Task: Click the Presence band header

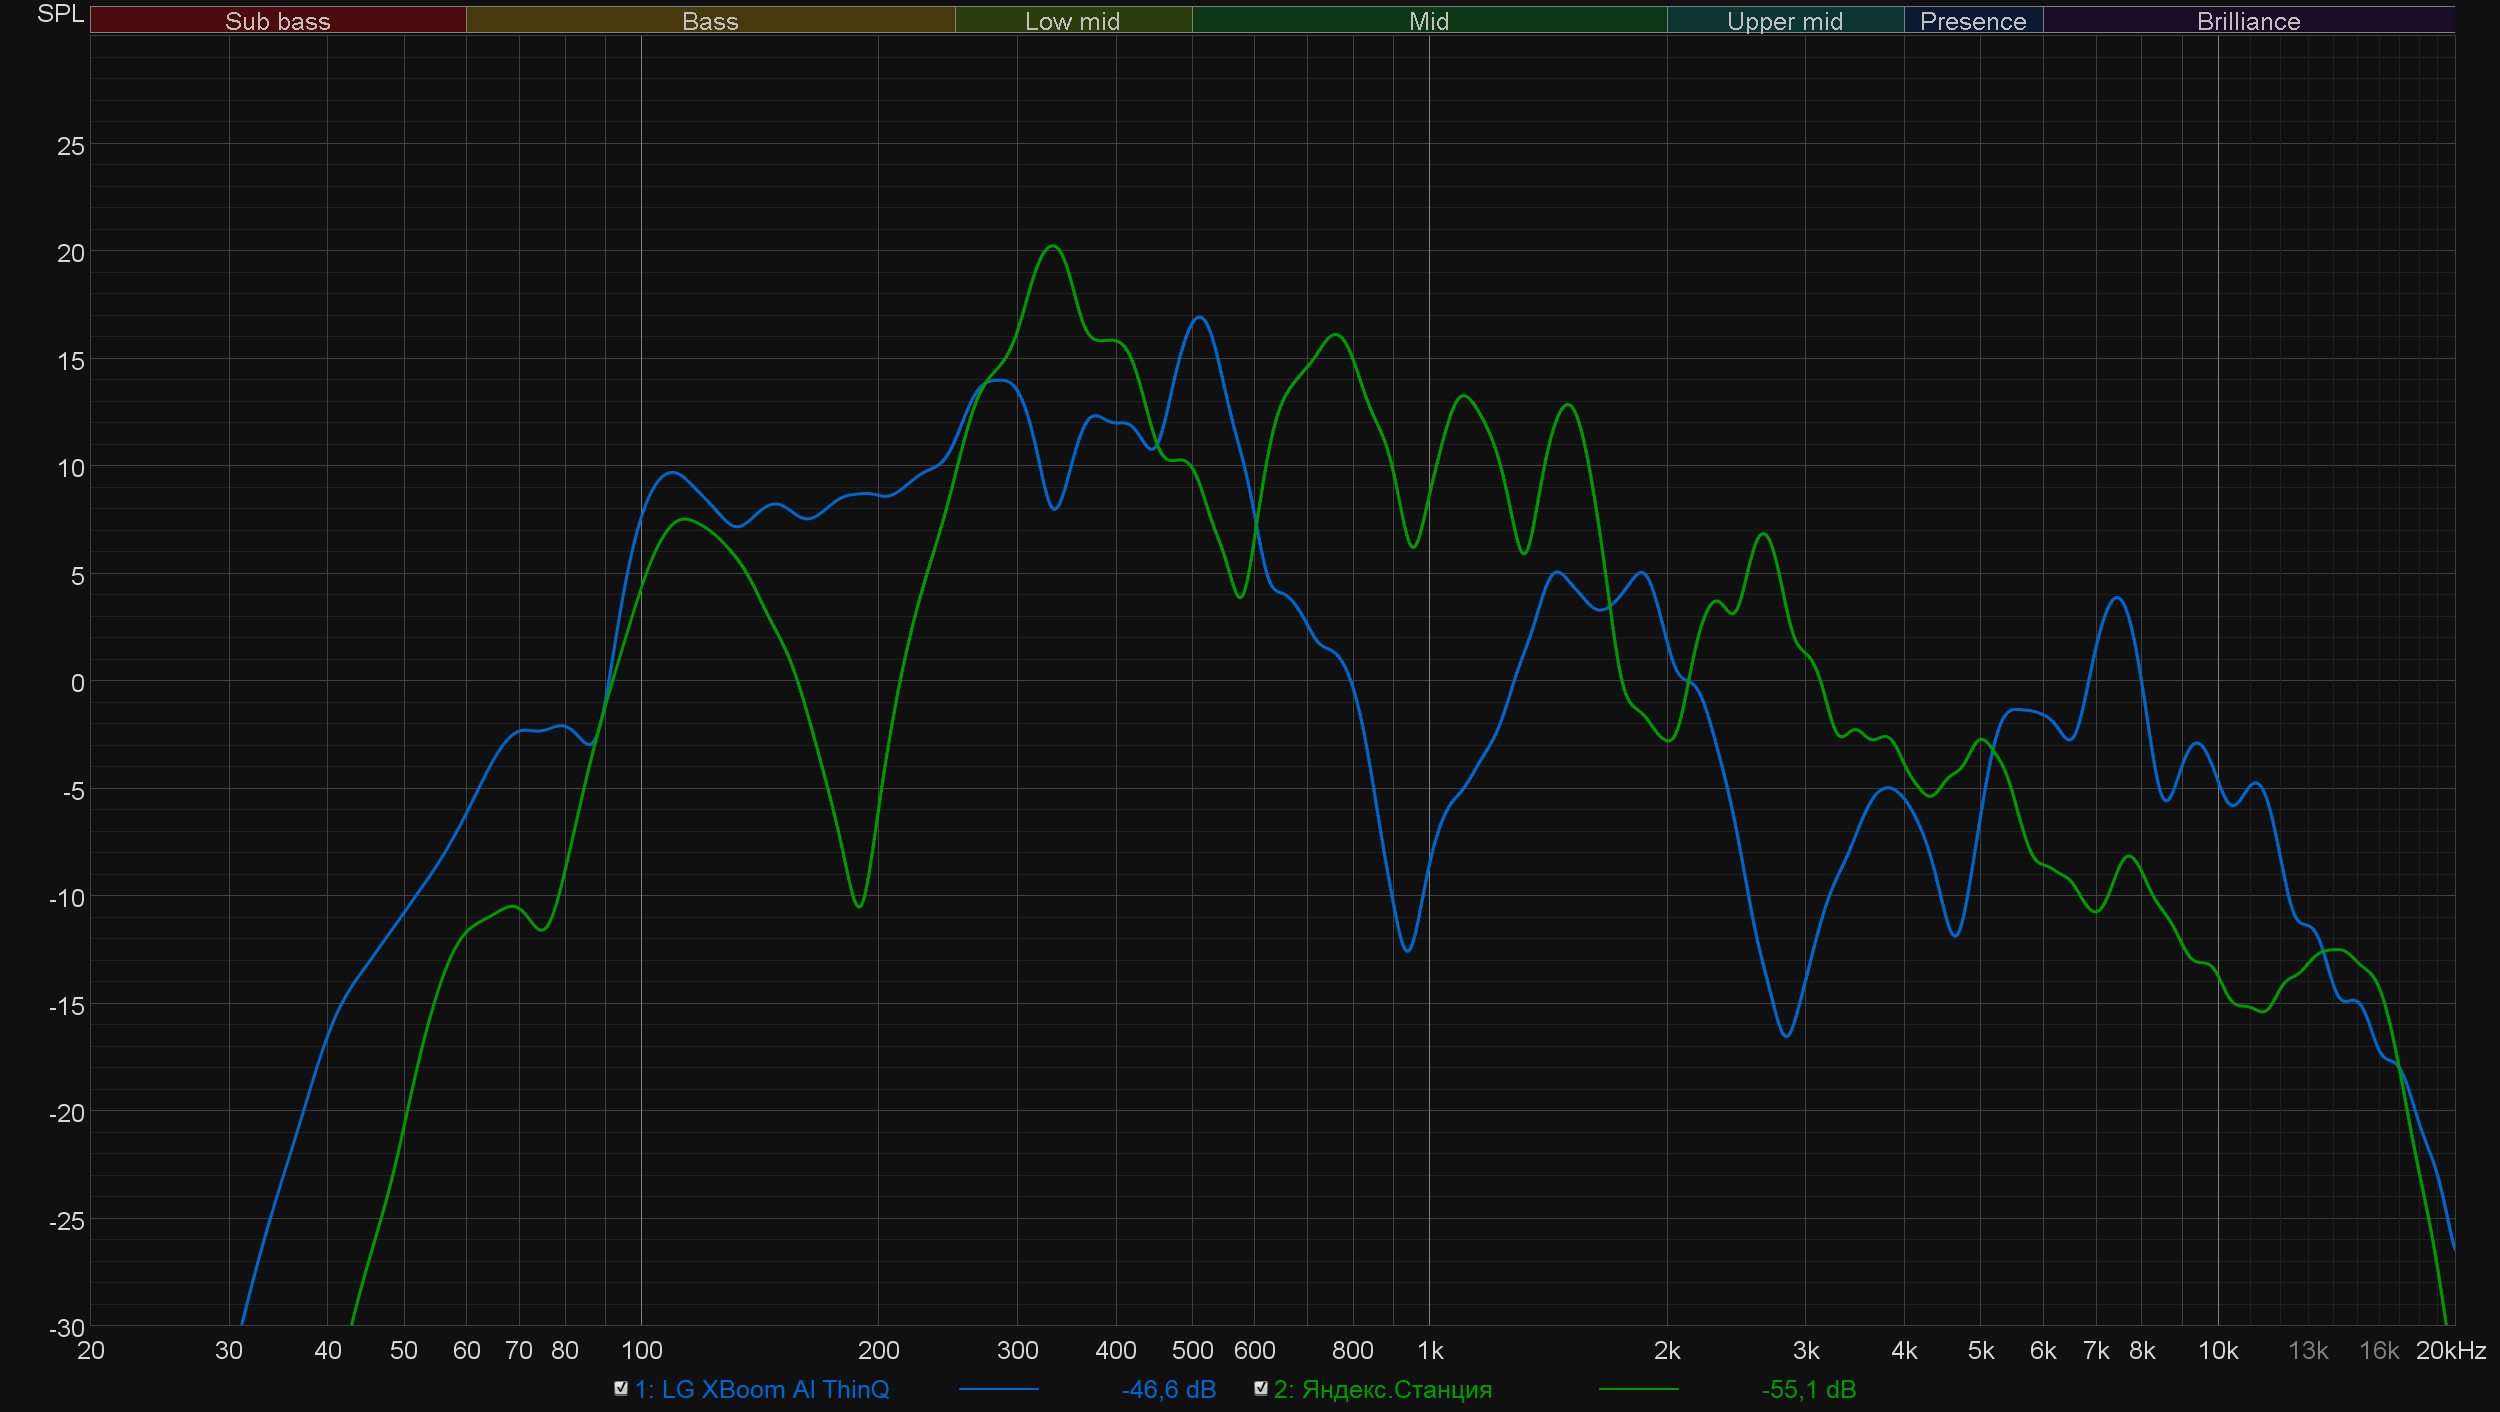Action: [x=1972, y=21]
